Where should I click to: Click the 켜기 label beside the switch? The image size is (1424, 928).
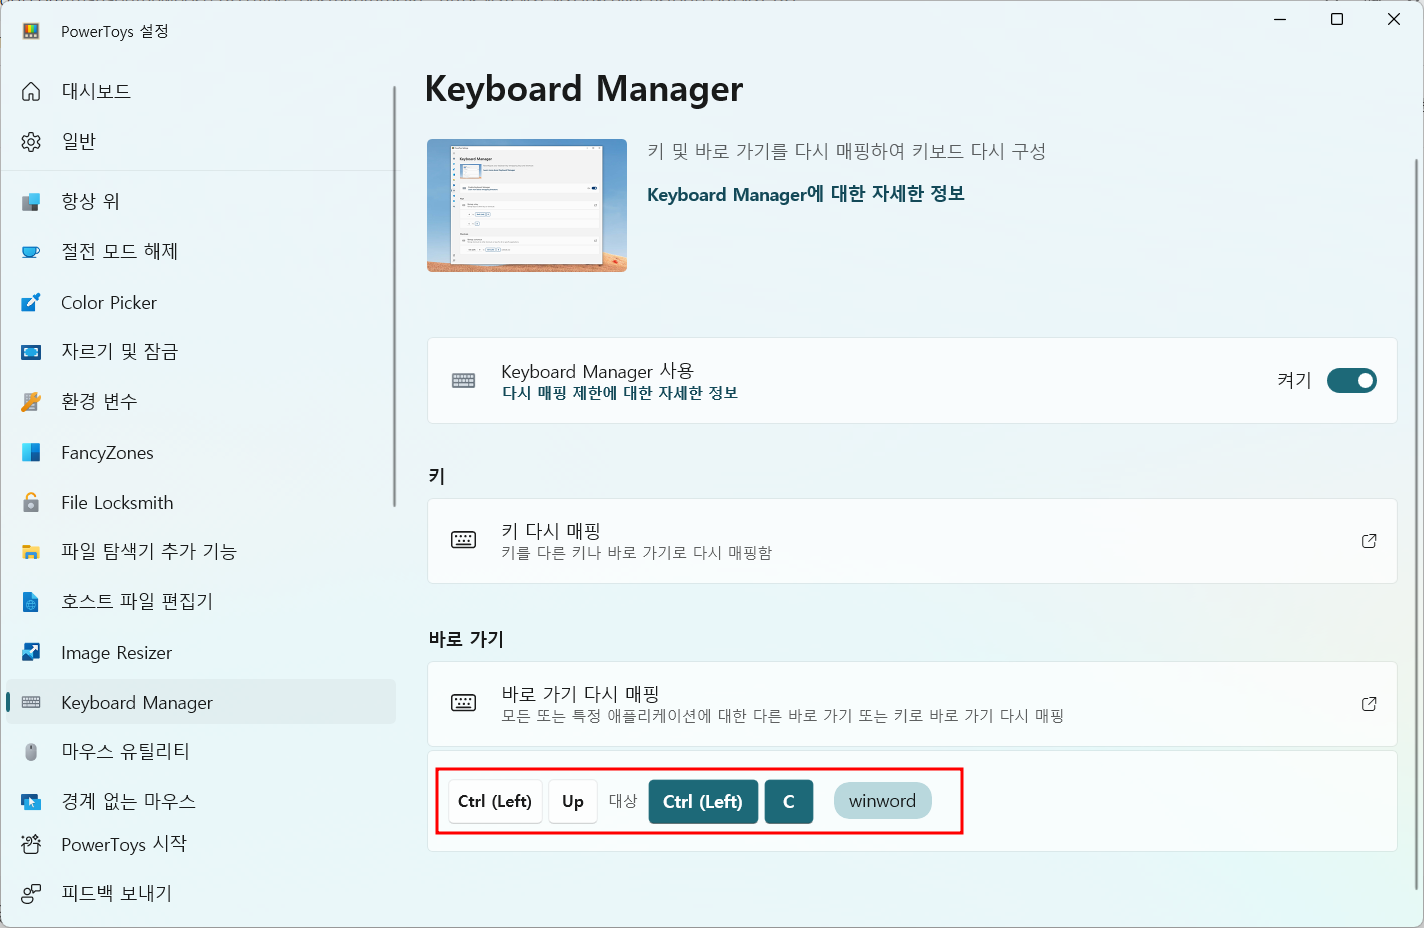tap(1294, 380)
